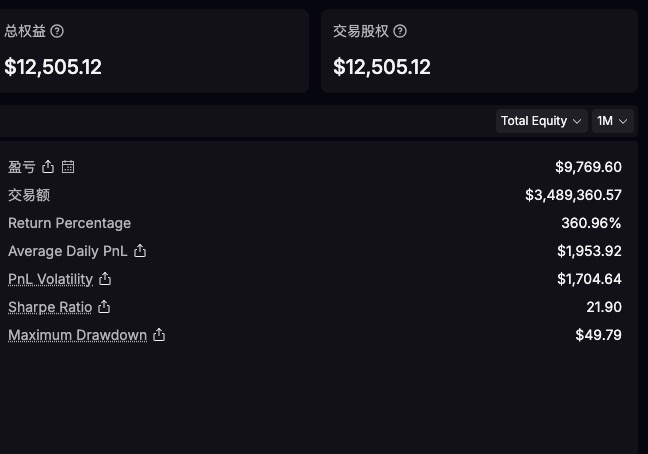
Task: Click the Return Percentage value 360.96%
Action: [591, 223]
